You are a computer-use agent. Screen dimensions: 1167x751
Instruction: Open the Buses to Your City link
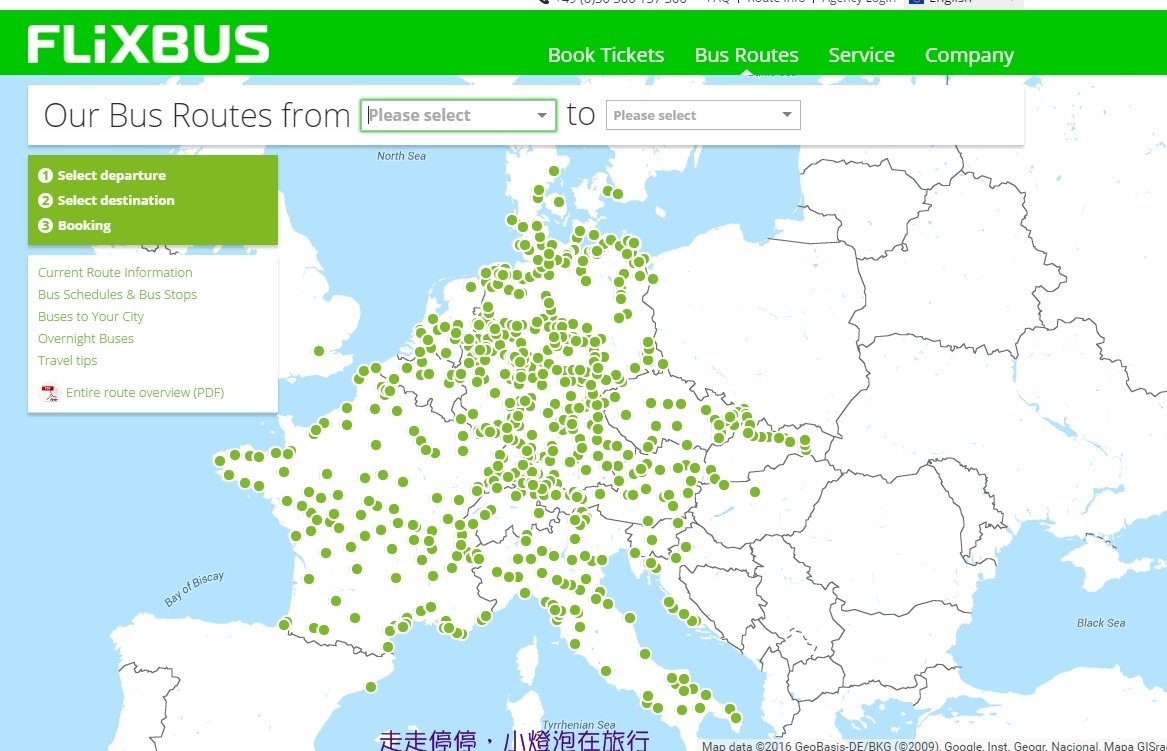click(91, 316)
